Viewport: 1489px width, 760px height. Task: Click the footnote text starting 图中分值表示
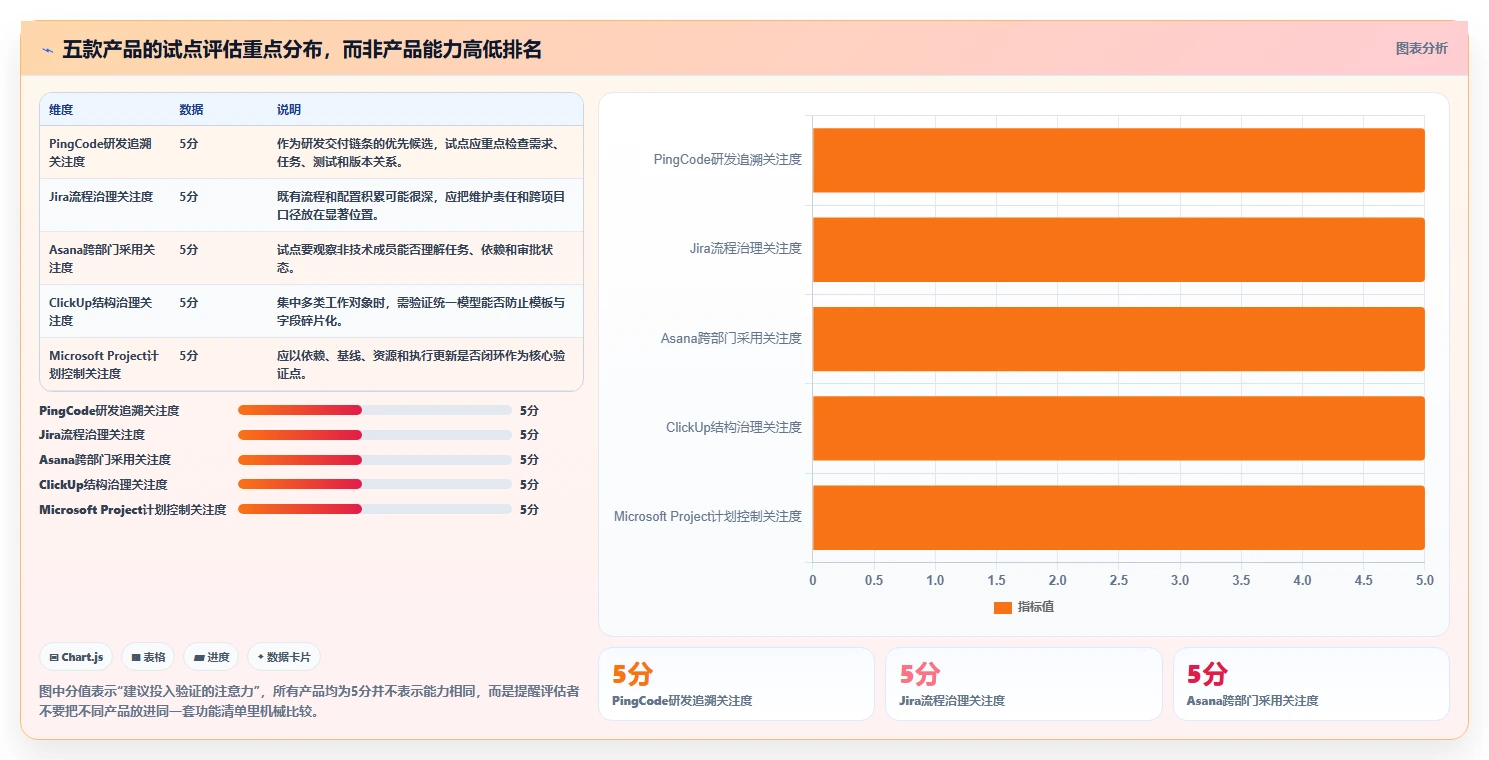(309, 701)
